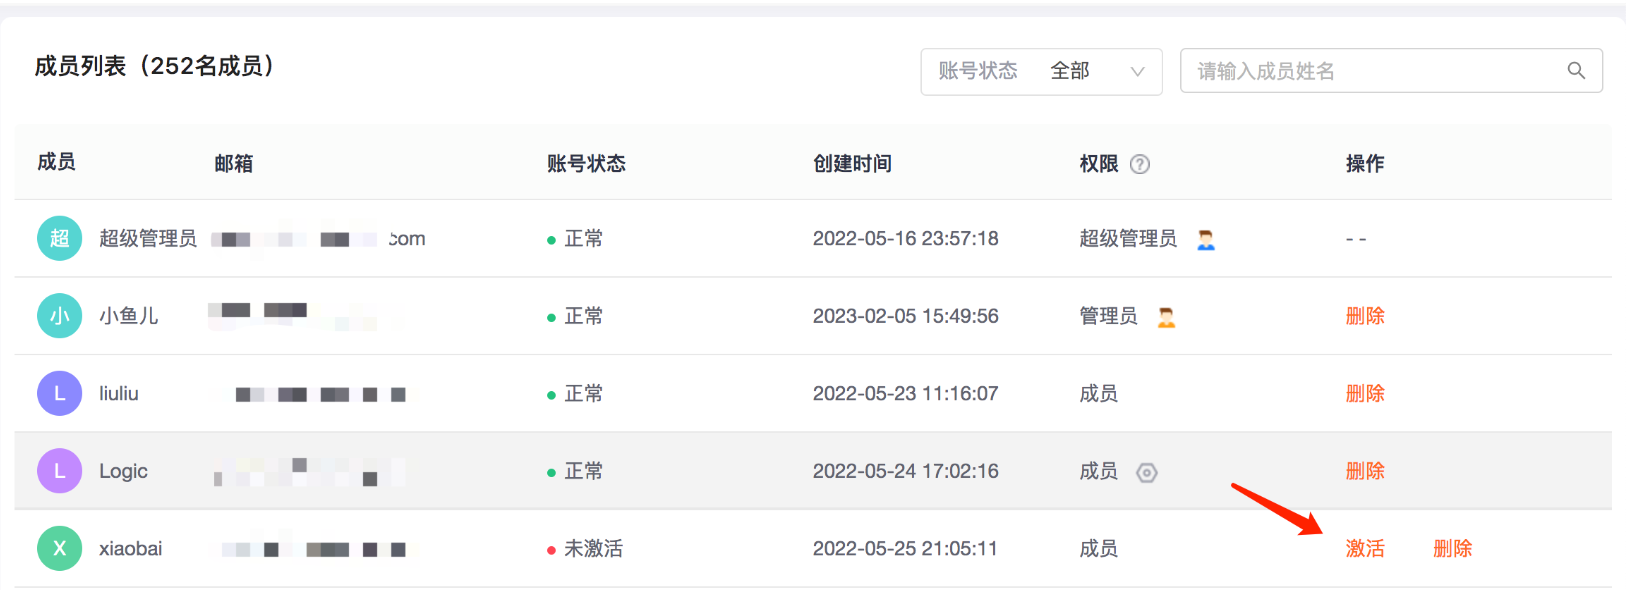
Task: Delete member 小鱼儿
Action: [x=1365, y=316]
